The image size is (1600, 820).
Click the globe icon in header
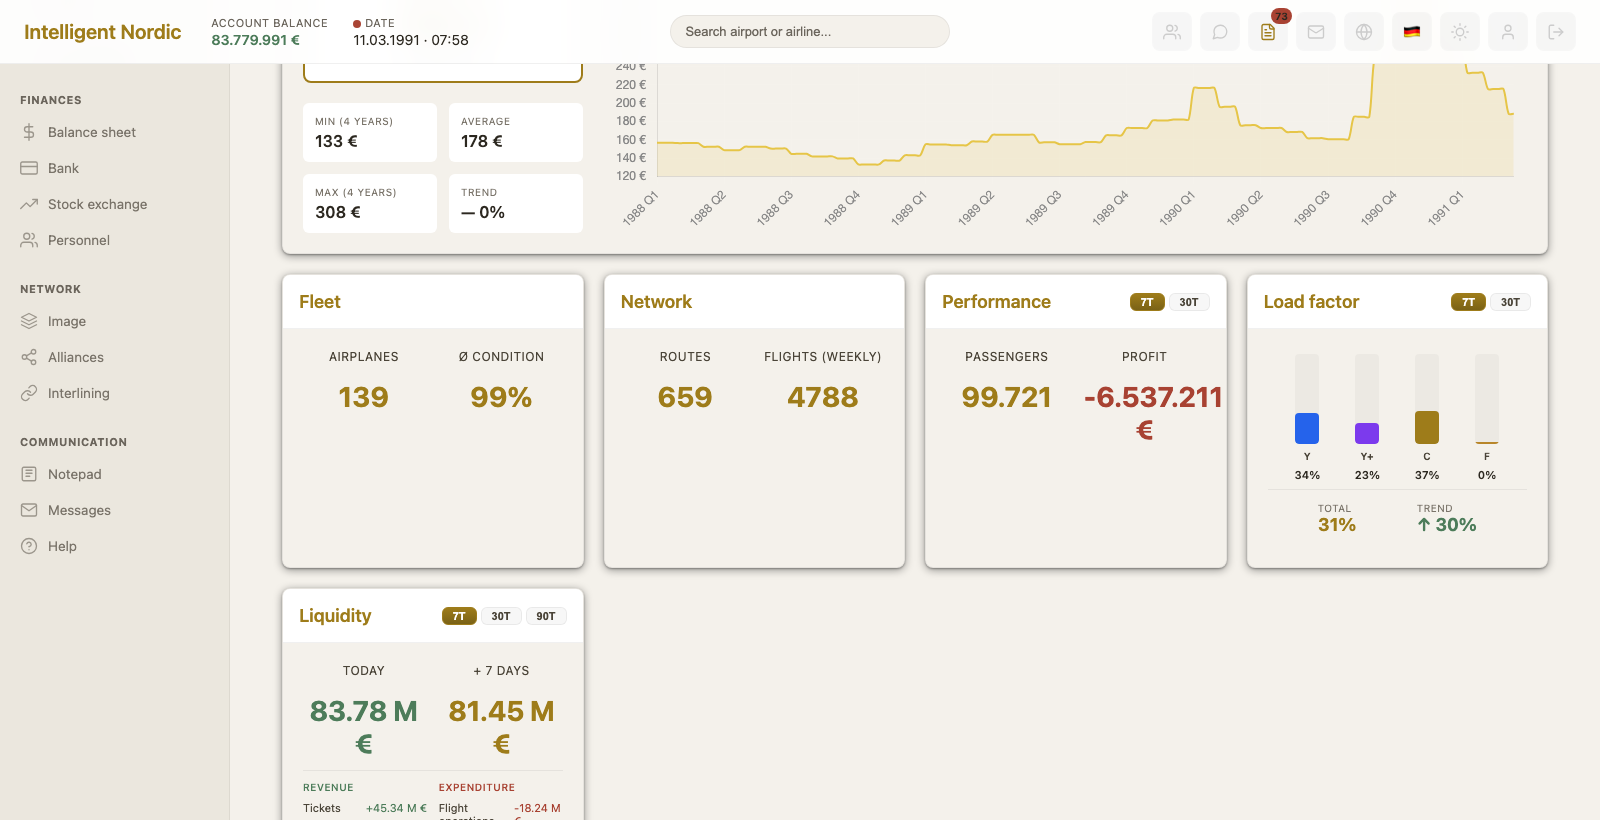pos(1364,32)
